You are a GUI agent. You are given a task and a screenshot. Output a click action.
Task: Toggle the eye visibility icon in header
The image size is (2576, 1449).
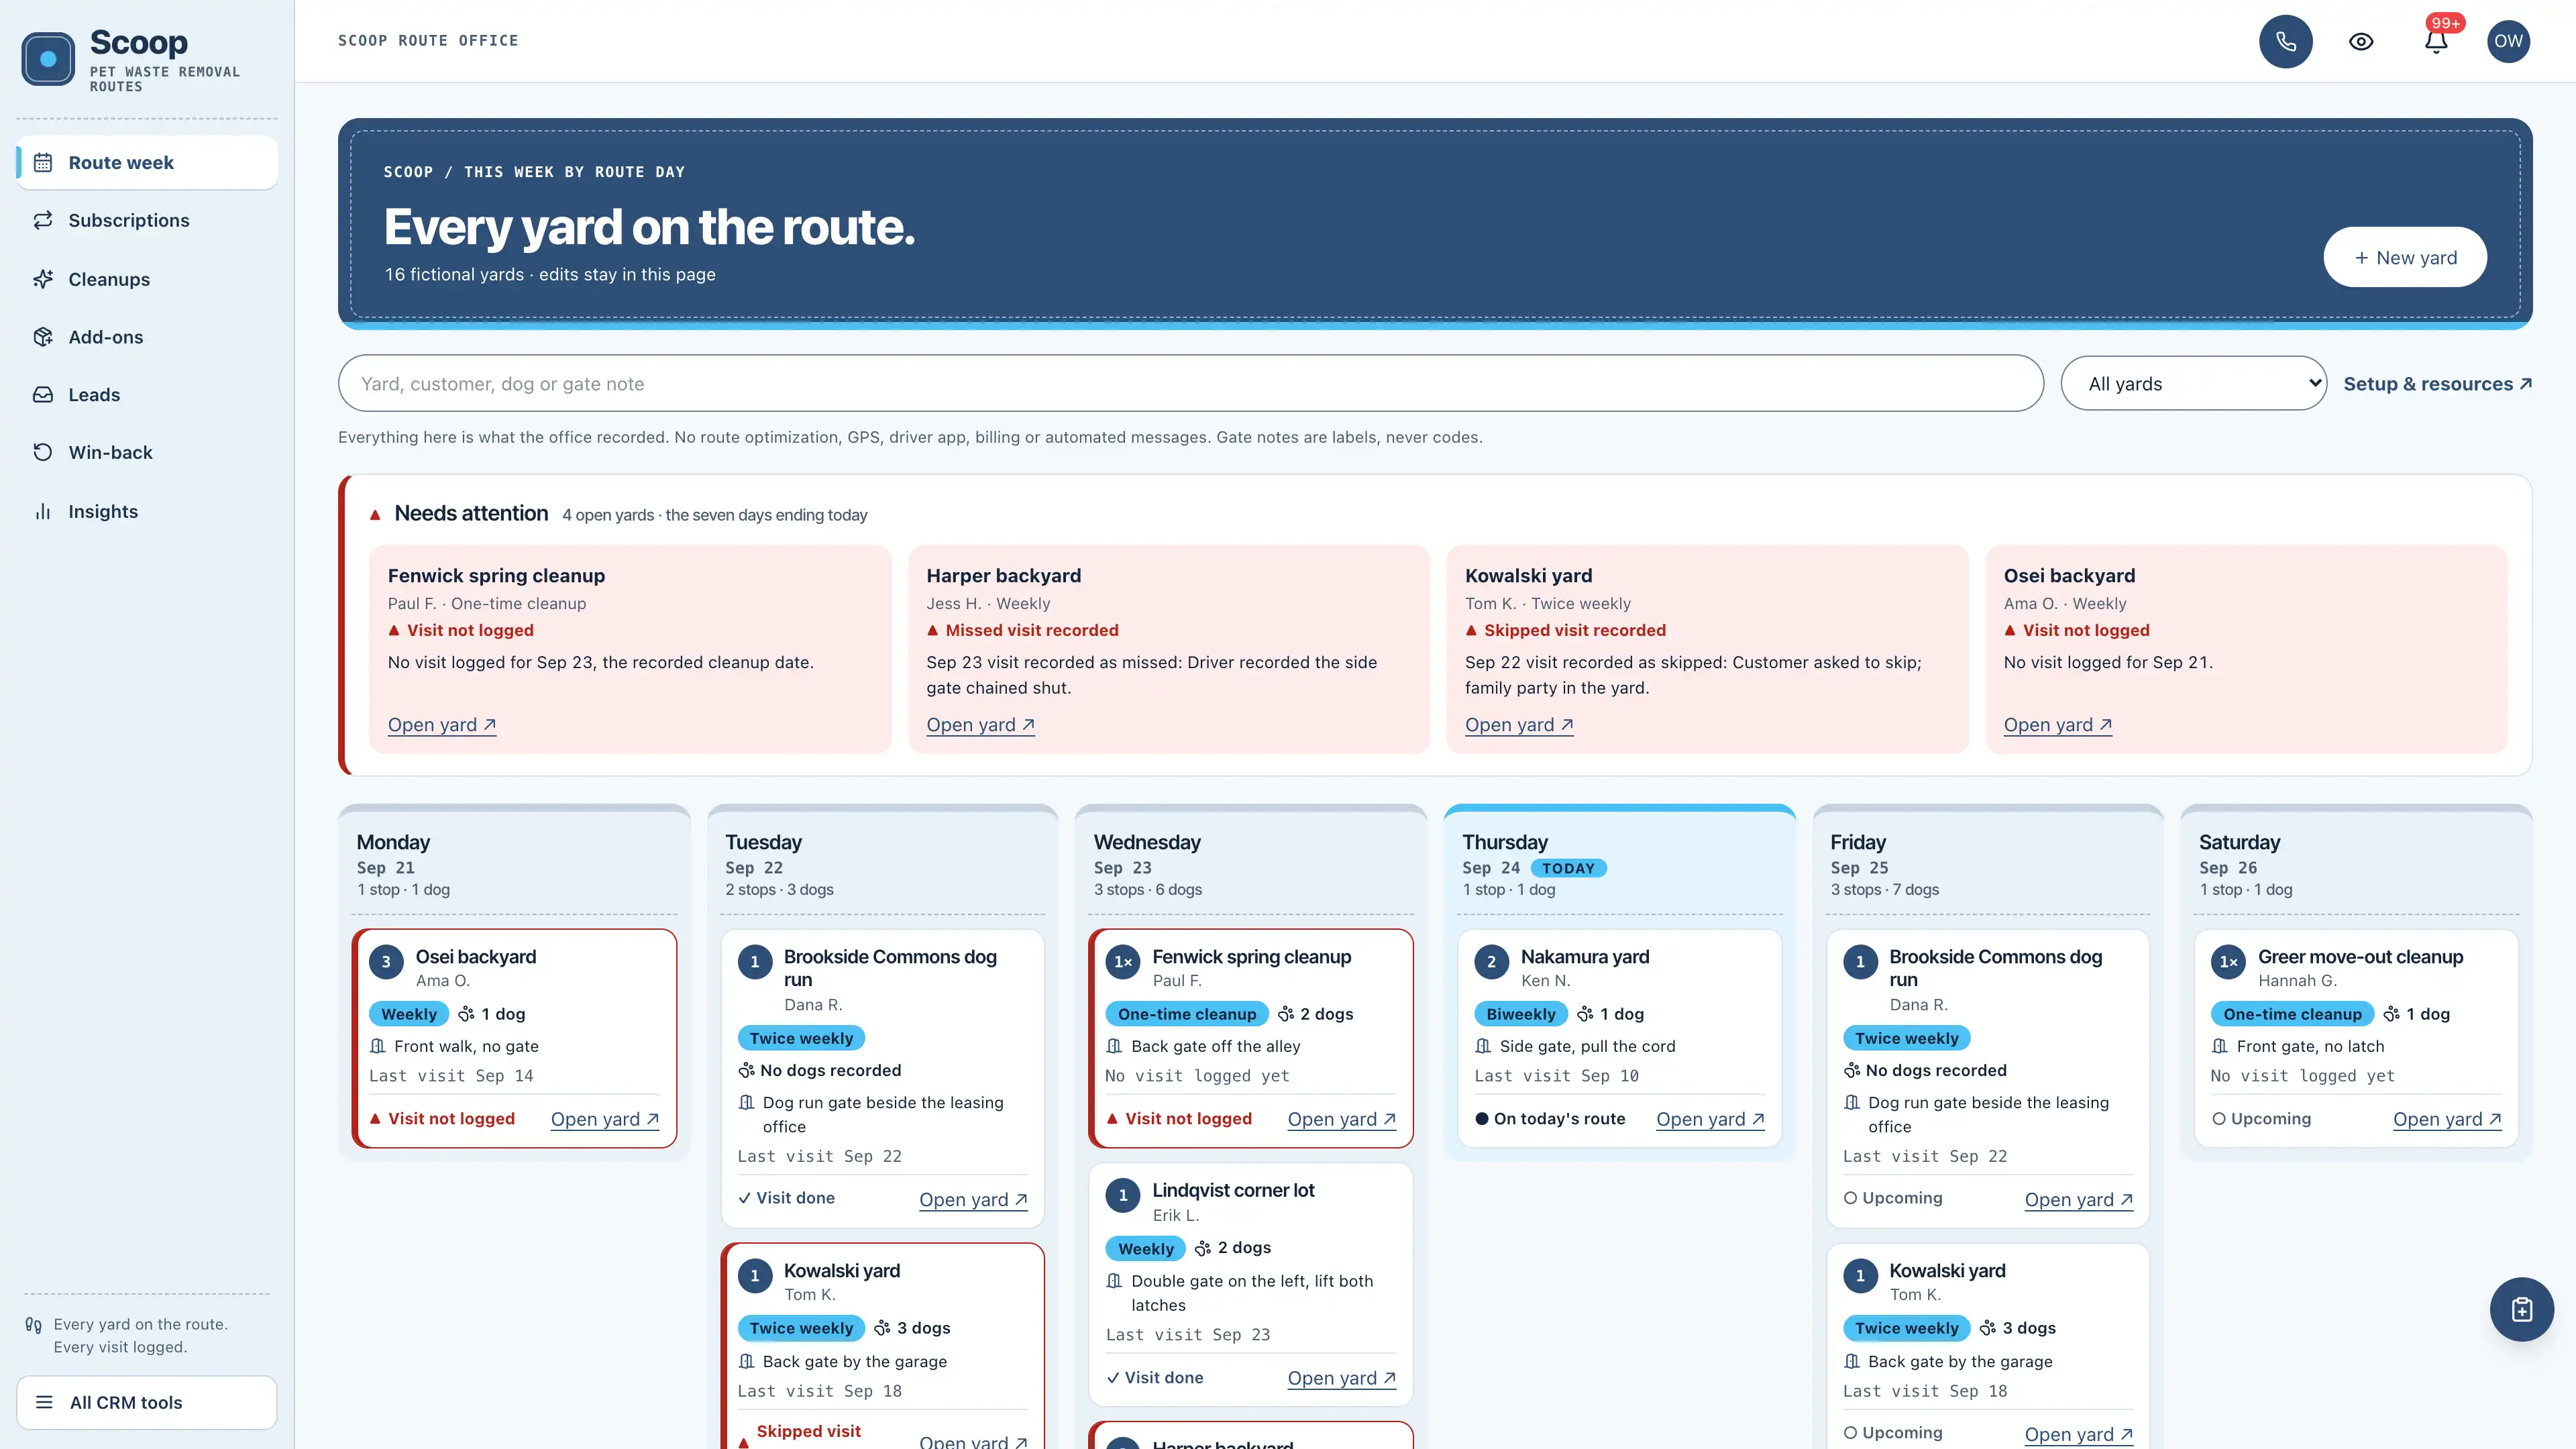2360,41
